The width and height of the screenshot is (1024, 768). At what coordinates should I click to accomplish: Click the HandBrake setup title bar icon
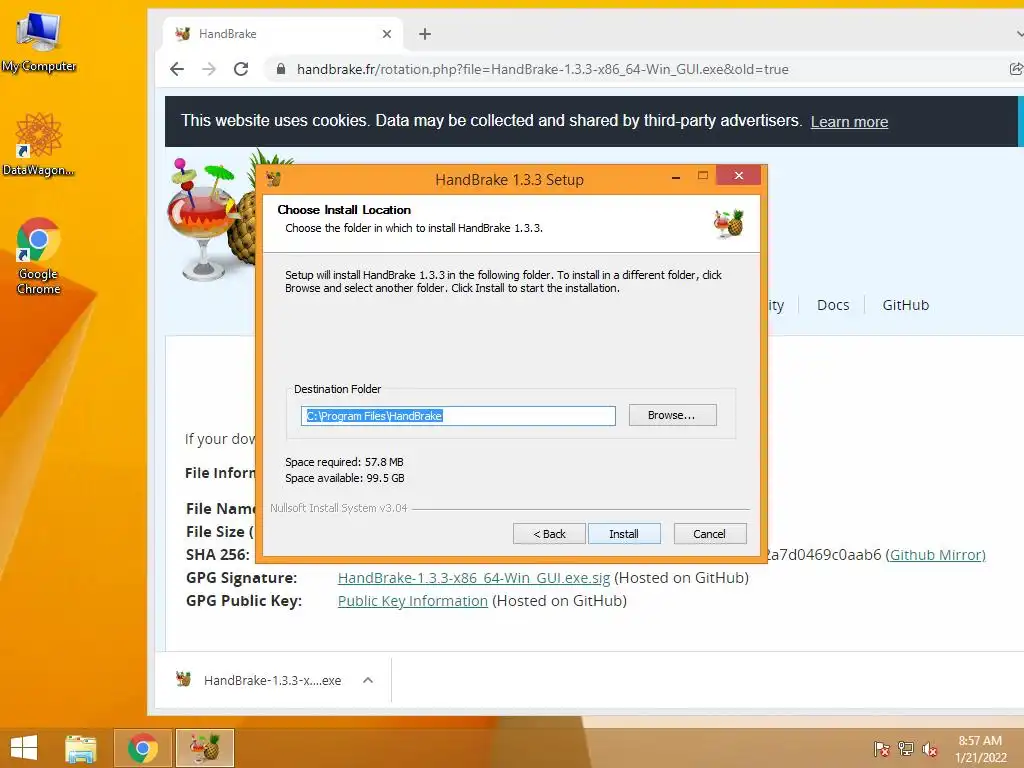pyautogui.click(x=274, y=179)
